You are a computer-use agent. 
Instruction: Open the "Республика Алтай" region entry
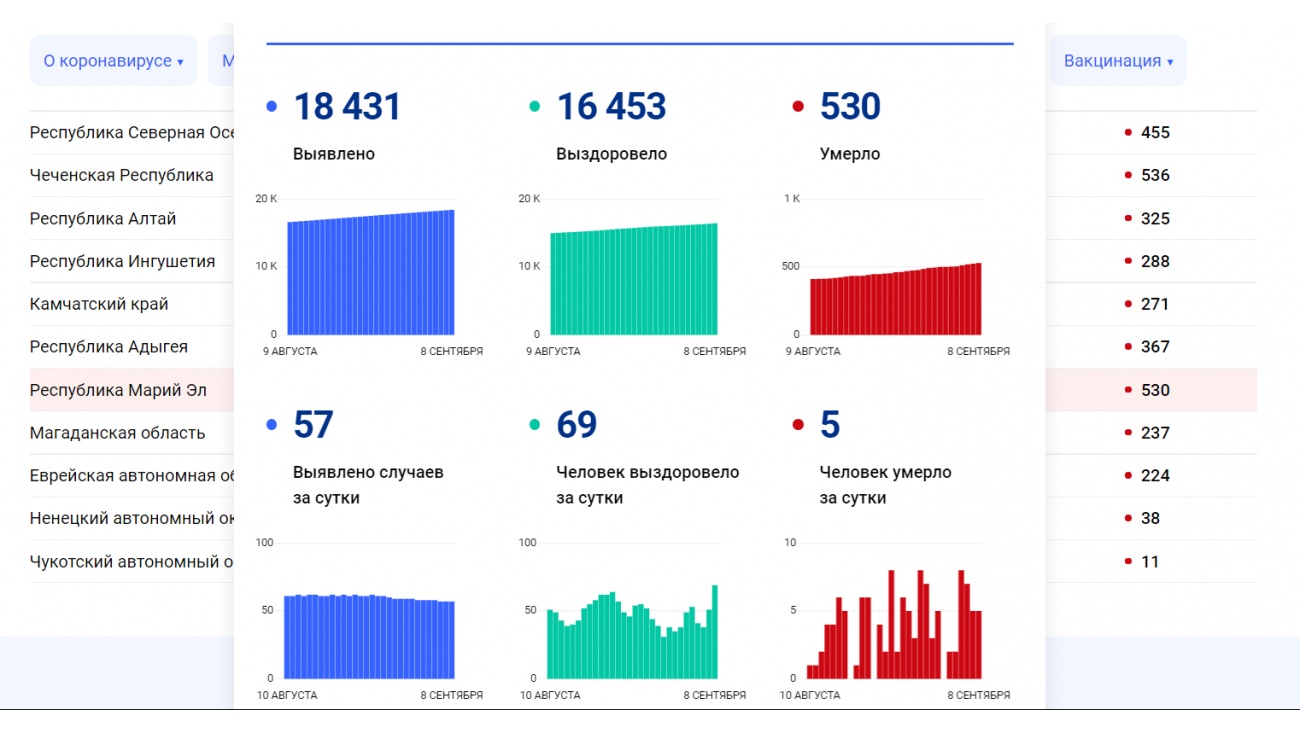click(x=103, y=218)
